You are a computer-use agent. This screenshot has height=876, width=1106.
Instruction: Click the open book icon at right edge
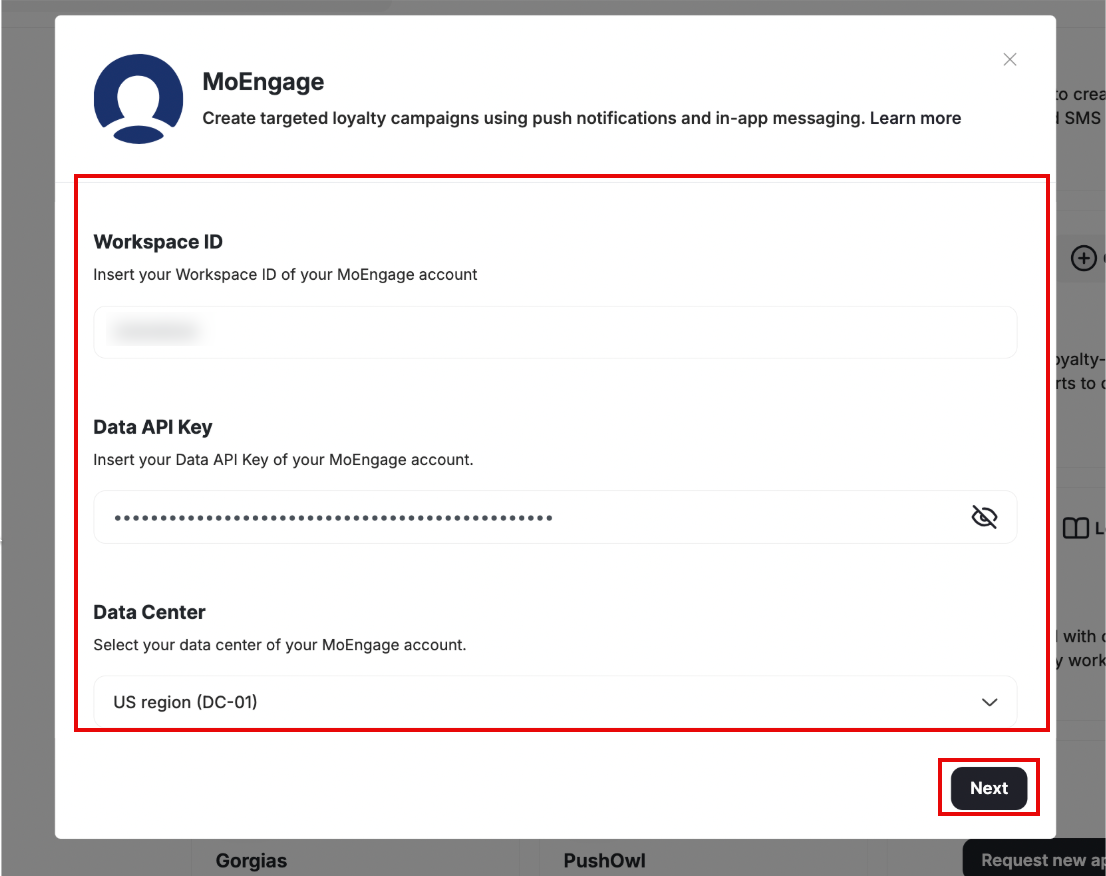tap(1075, 528)
